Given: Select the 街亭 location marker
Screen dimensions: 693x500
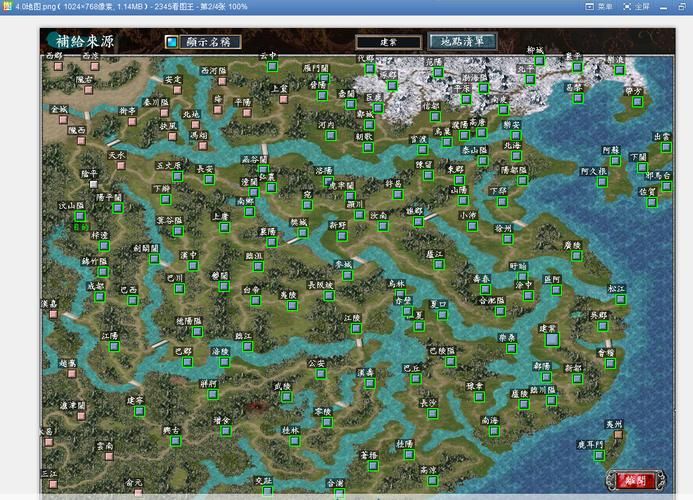Looking at the screenshot, I should pos(132,121).
